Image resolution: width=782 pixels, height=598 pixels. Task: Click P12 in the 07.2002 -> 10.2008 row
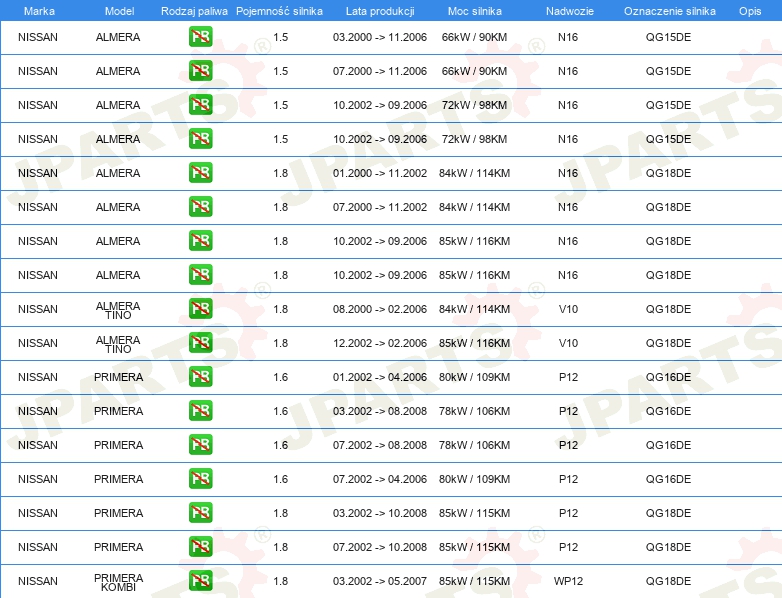tap(568, 547)
